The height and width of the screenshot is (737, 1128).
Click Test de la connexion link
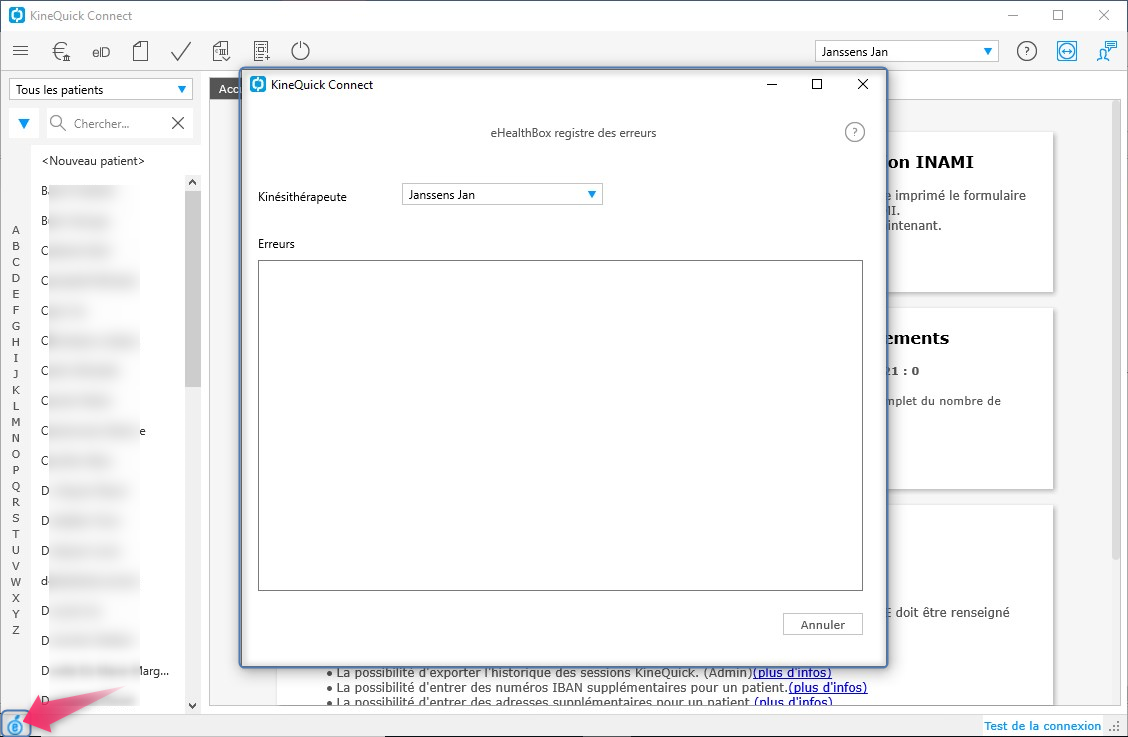click(1042, 726)
